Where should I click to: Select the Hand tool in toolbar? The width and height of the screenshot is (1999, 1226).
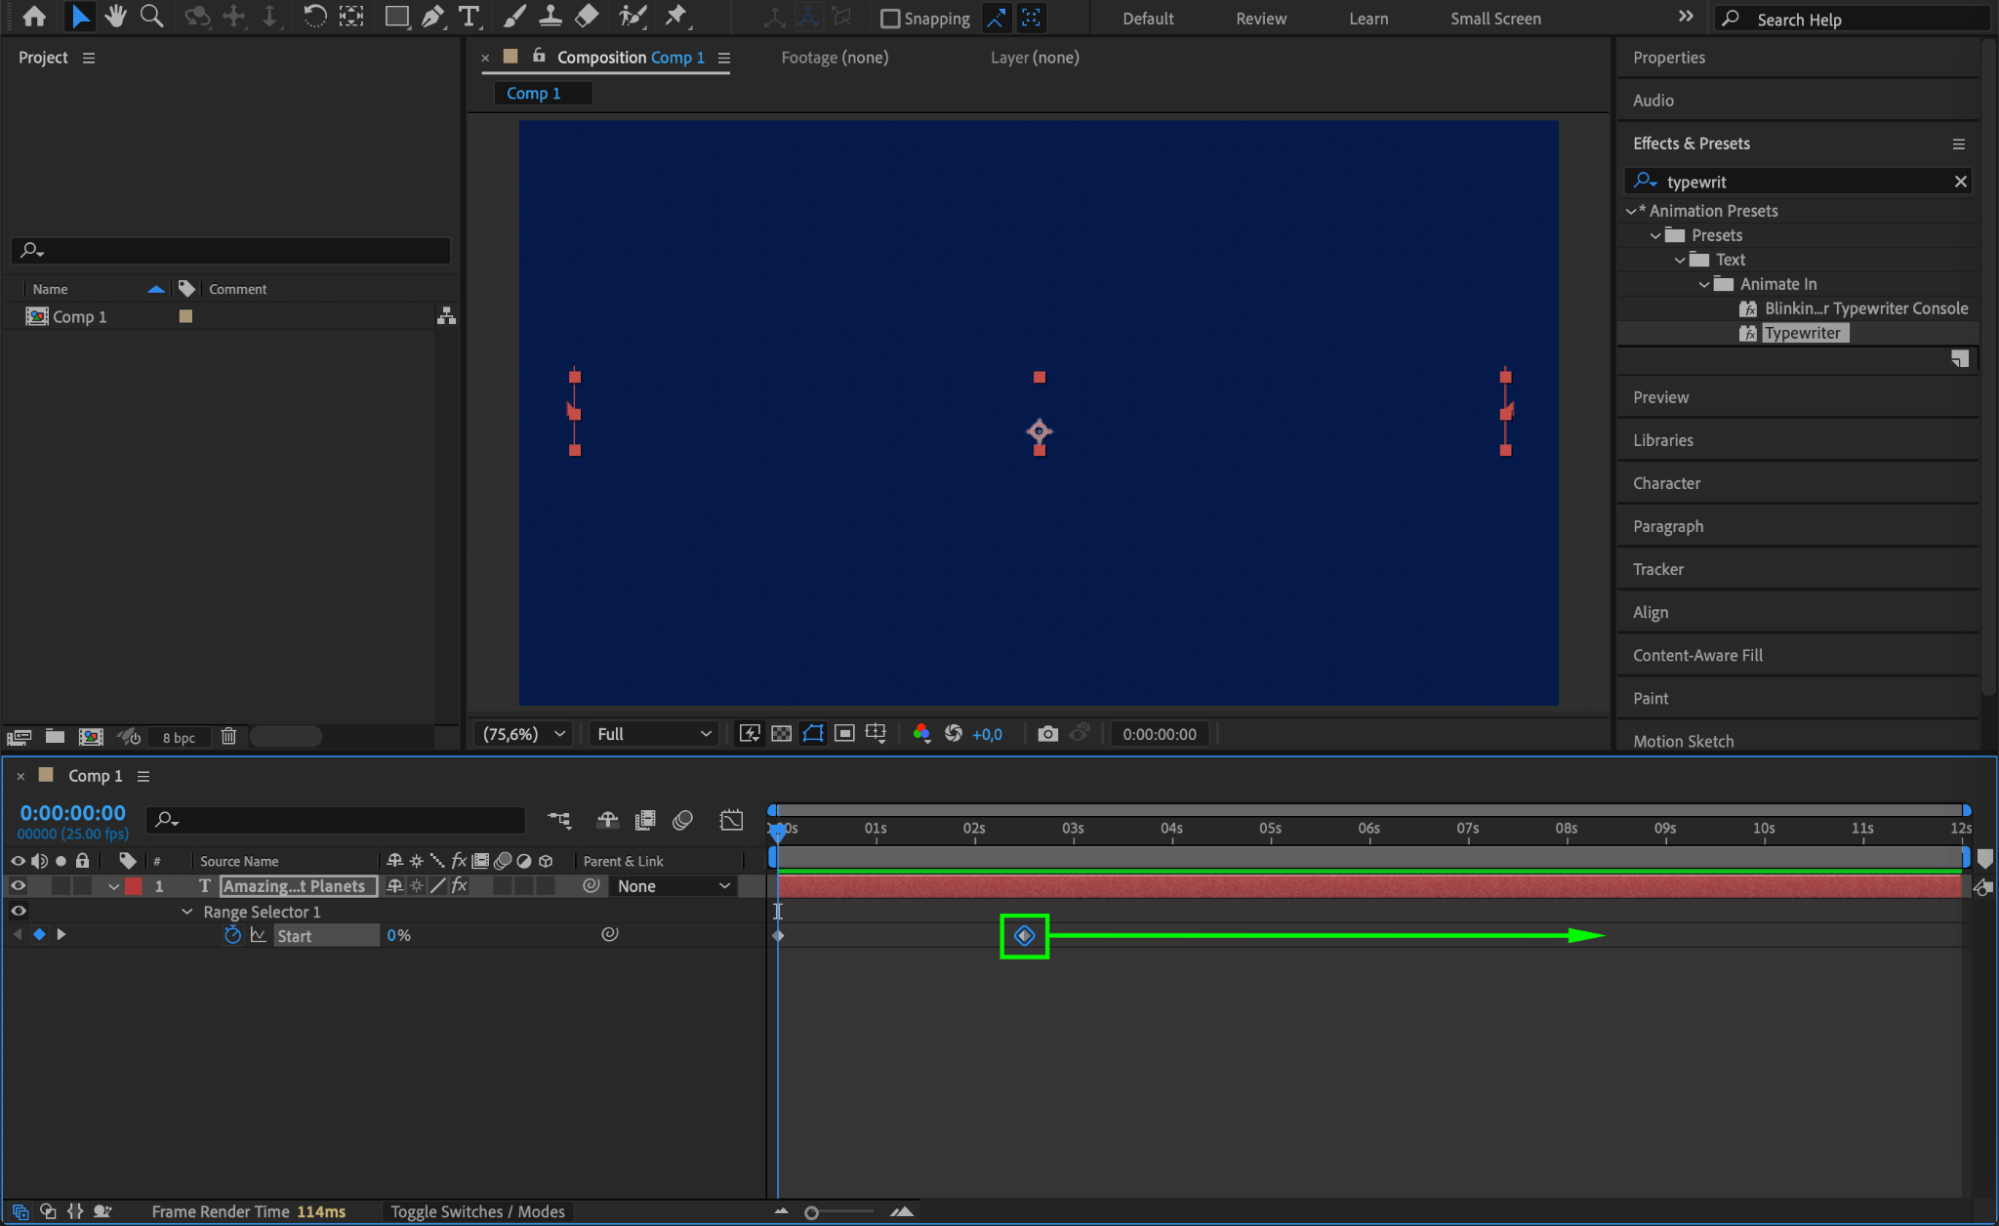[x=115, y=16]
